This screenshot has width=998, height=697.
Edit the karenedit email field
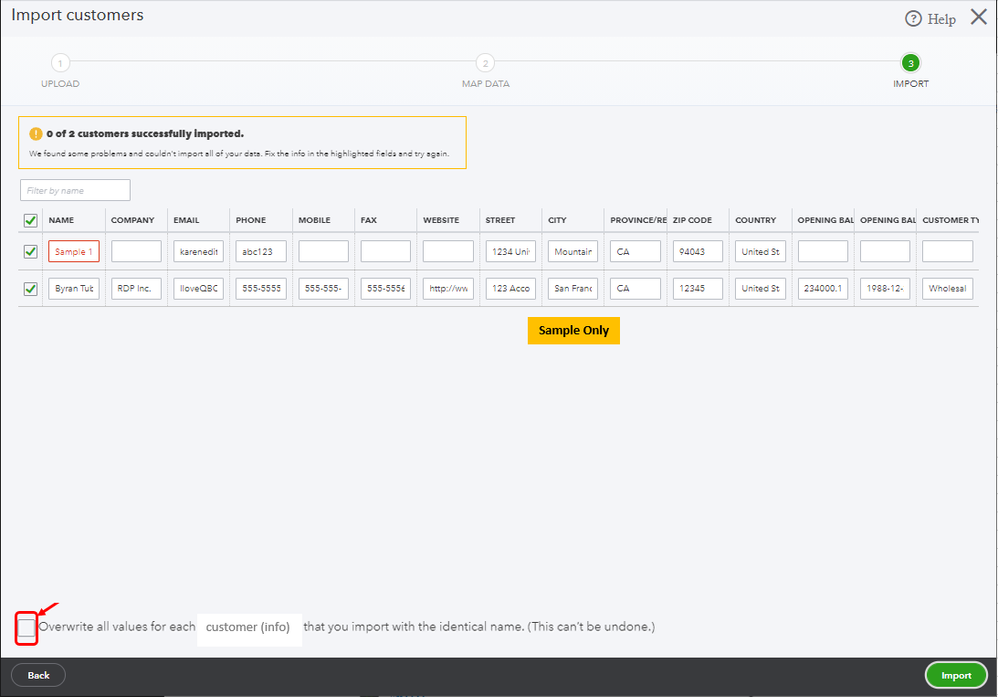(x=199, y=251)
